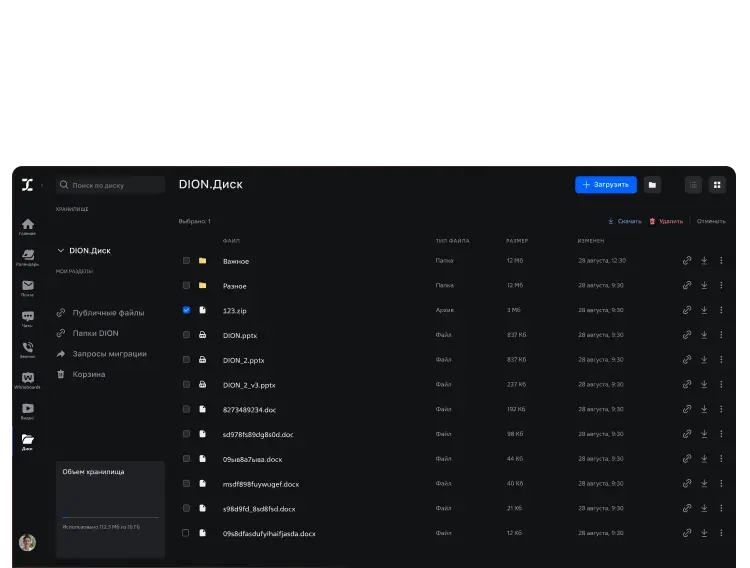
Task: Select the DION_2_v3.pptx checkbox
Action: (x=186, y=384)
